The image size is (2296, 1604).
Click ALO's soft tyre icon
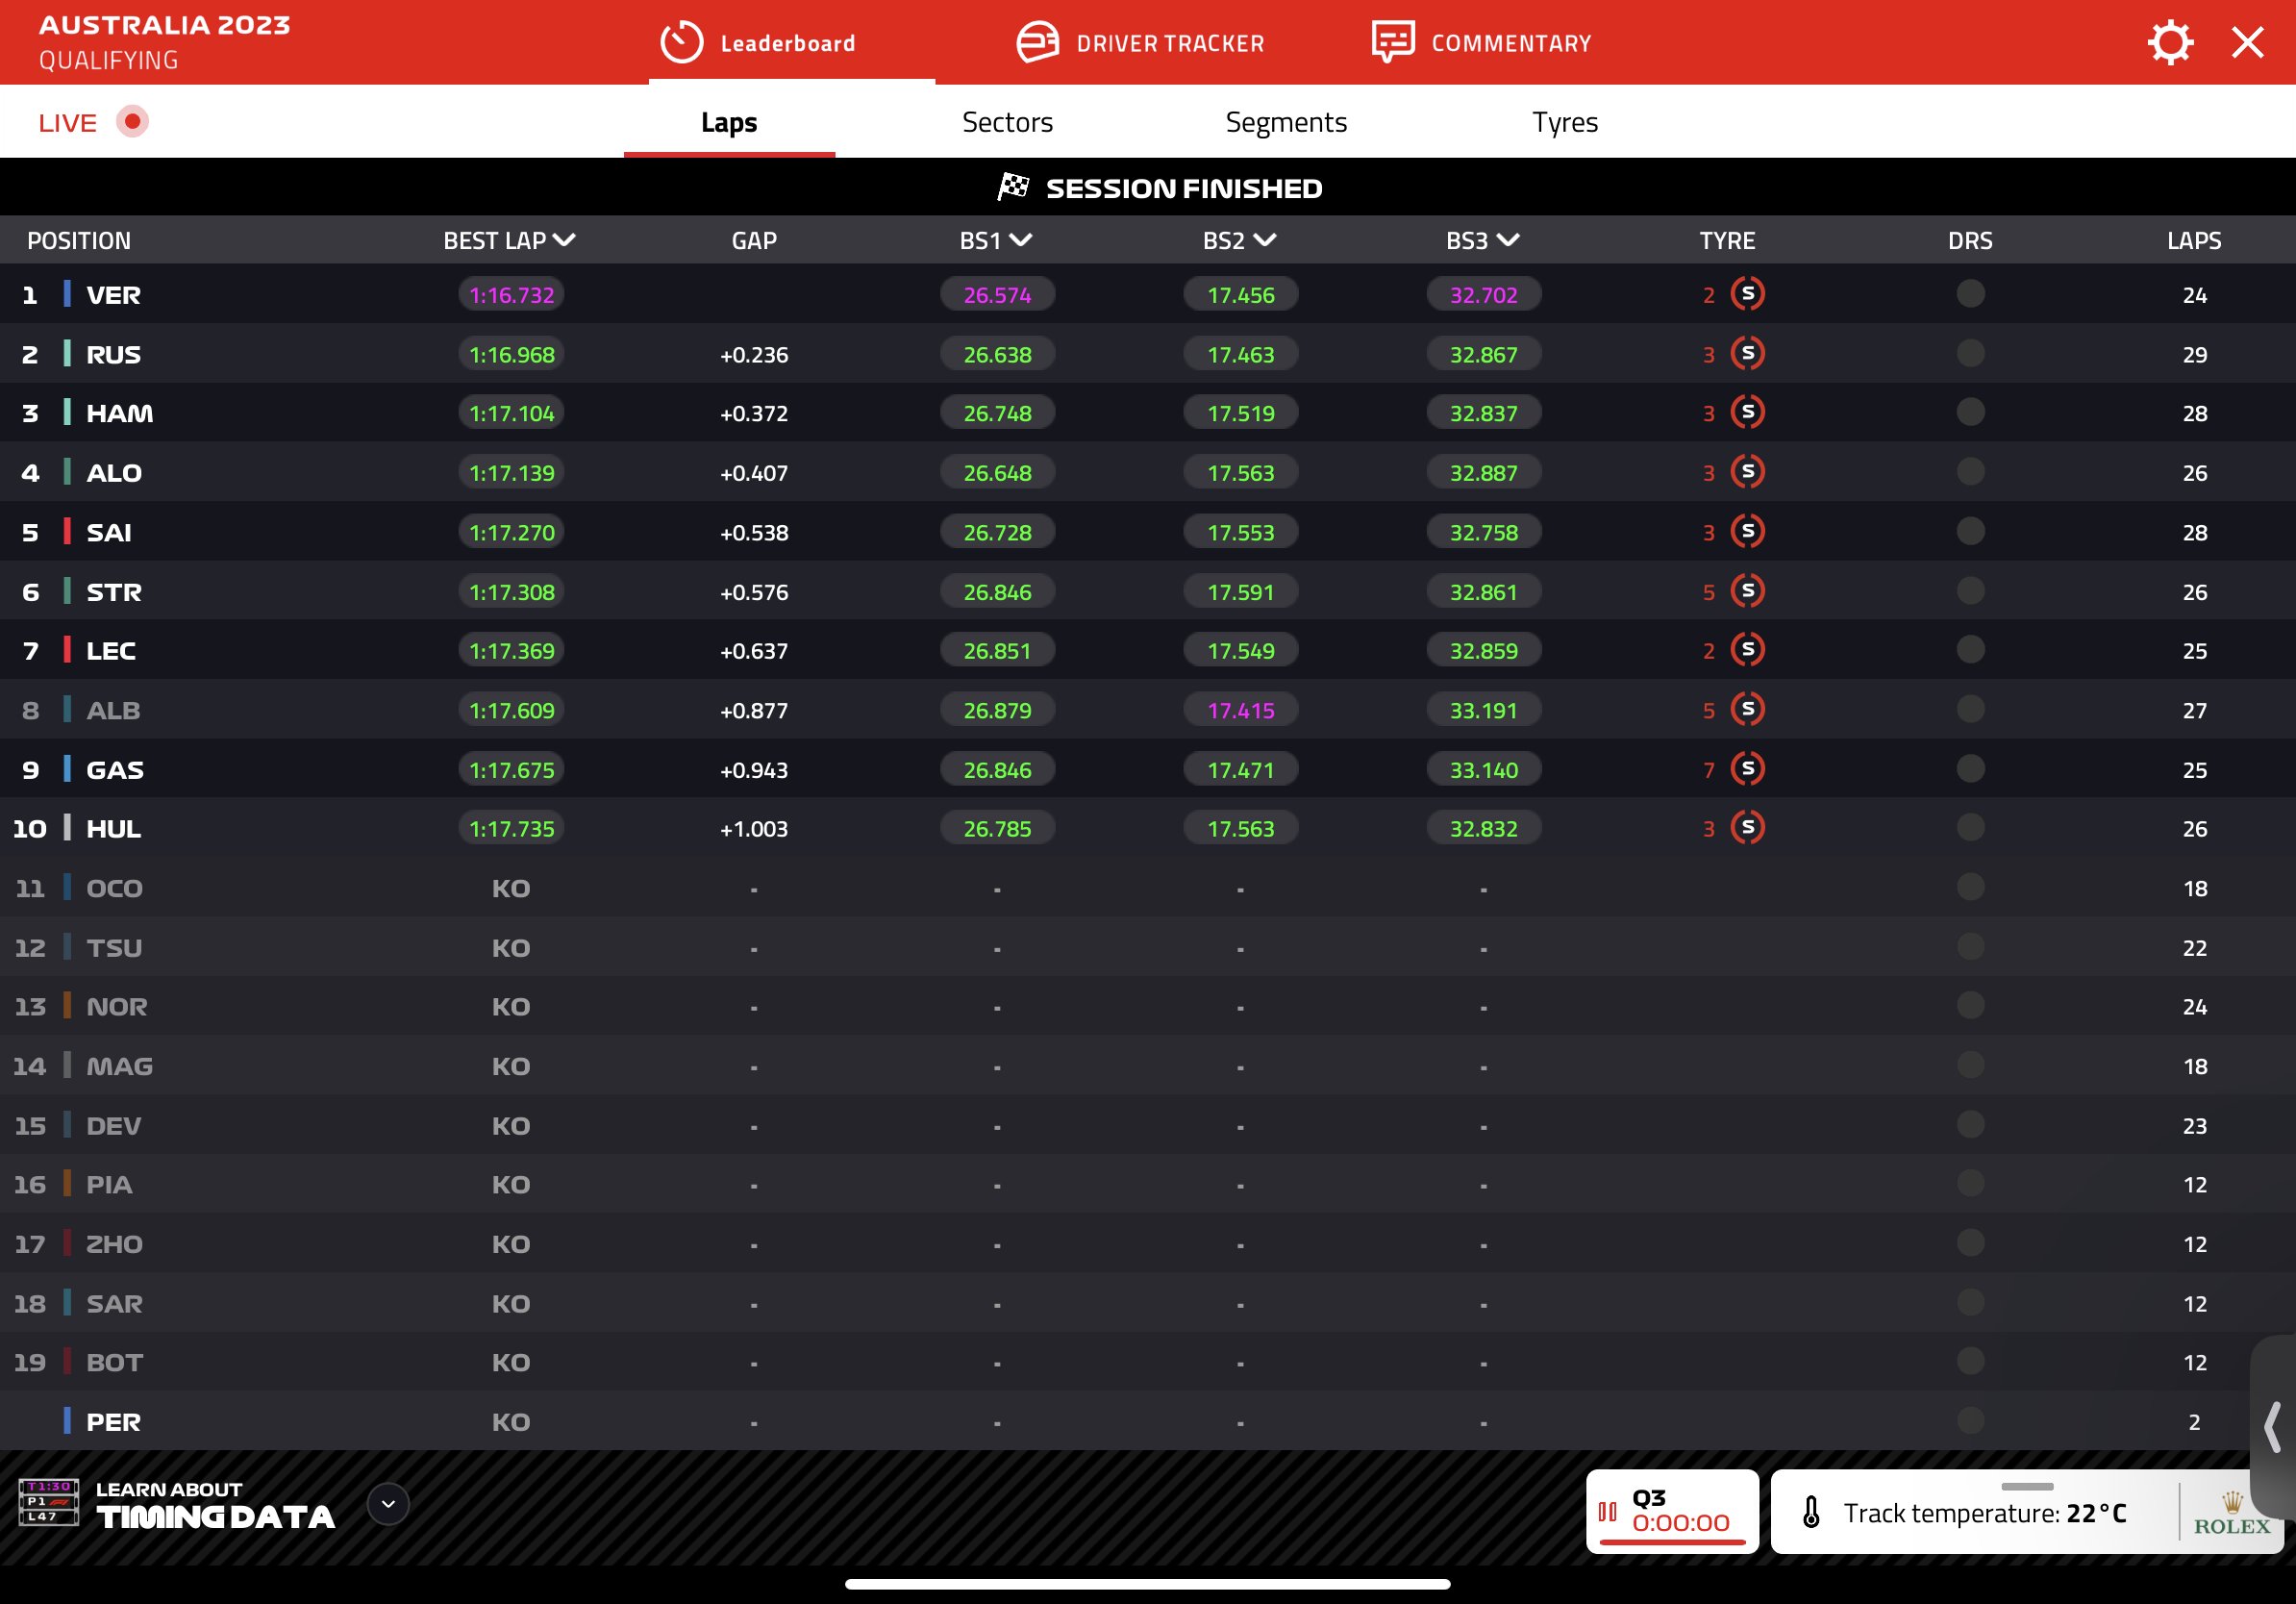click(x=1747, y=471)
